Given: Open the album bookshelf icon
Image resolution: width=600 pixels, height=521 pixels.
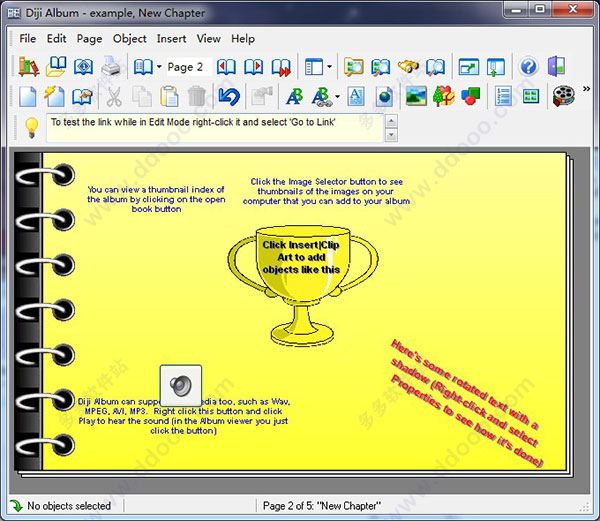Looking at the screenshot, I should (x=29, y=67).
